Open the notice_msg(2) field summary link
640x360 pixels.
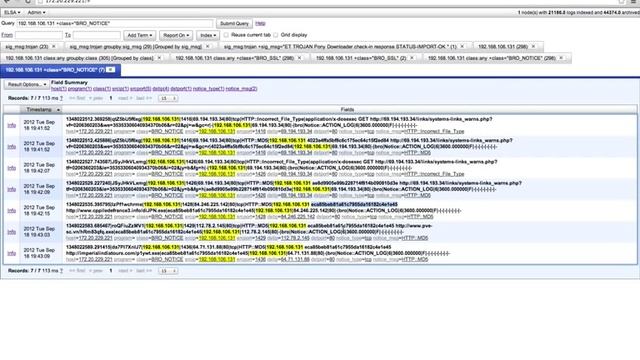coord(242,89)
